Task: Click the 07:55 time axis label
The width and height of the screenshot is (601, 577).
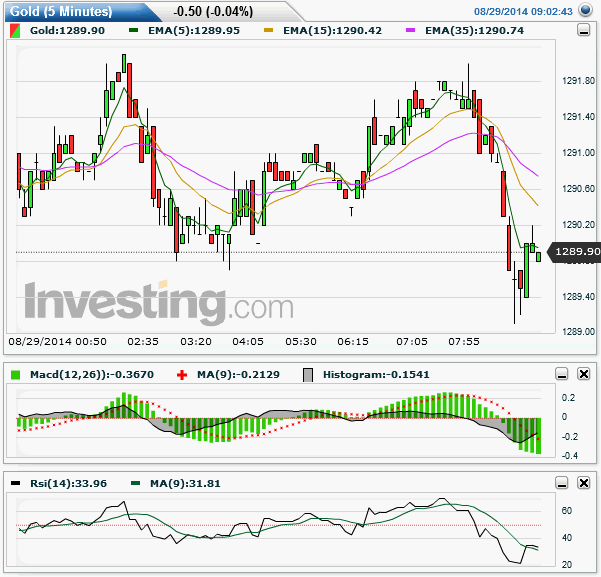Action: pyautogui.click(x=464, y=342)
